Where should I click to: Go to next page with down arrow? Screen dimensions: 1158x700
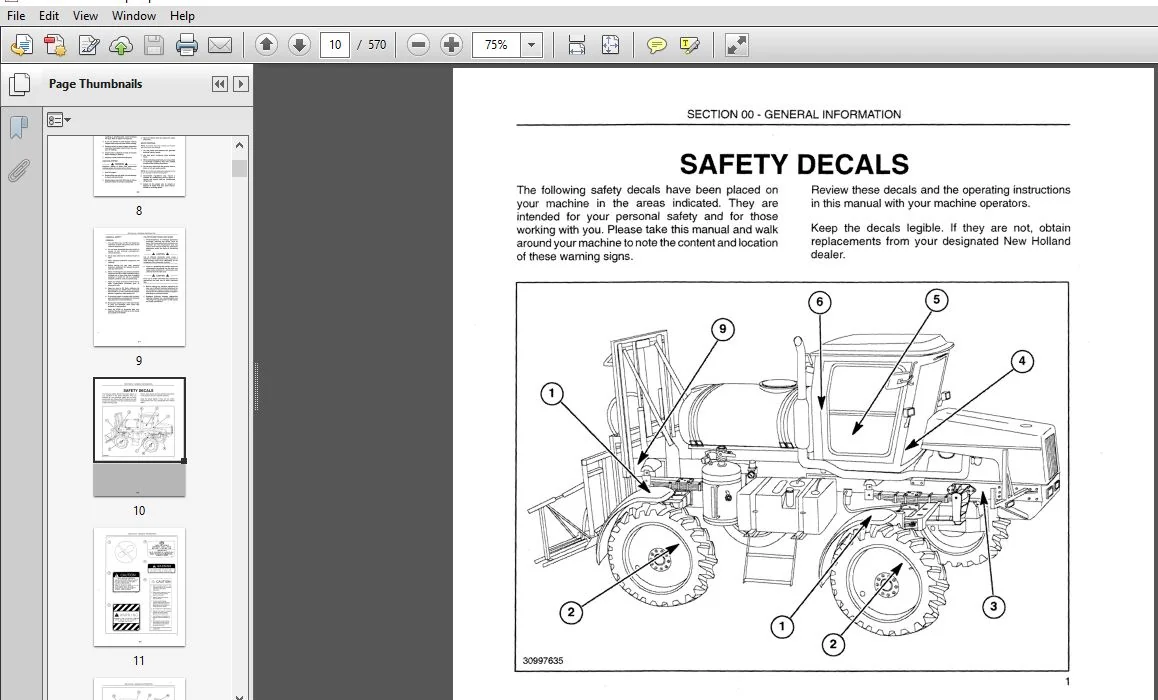pyautogui.click(x=299, y=45)
